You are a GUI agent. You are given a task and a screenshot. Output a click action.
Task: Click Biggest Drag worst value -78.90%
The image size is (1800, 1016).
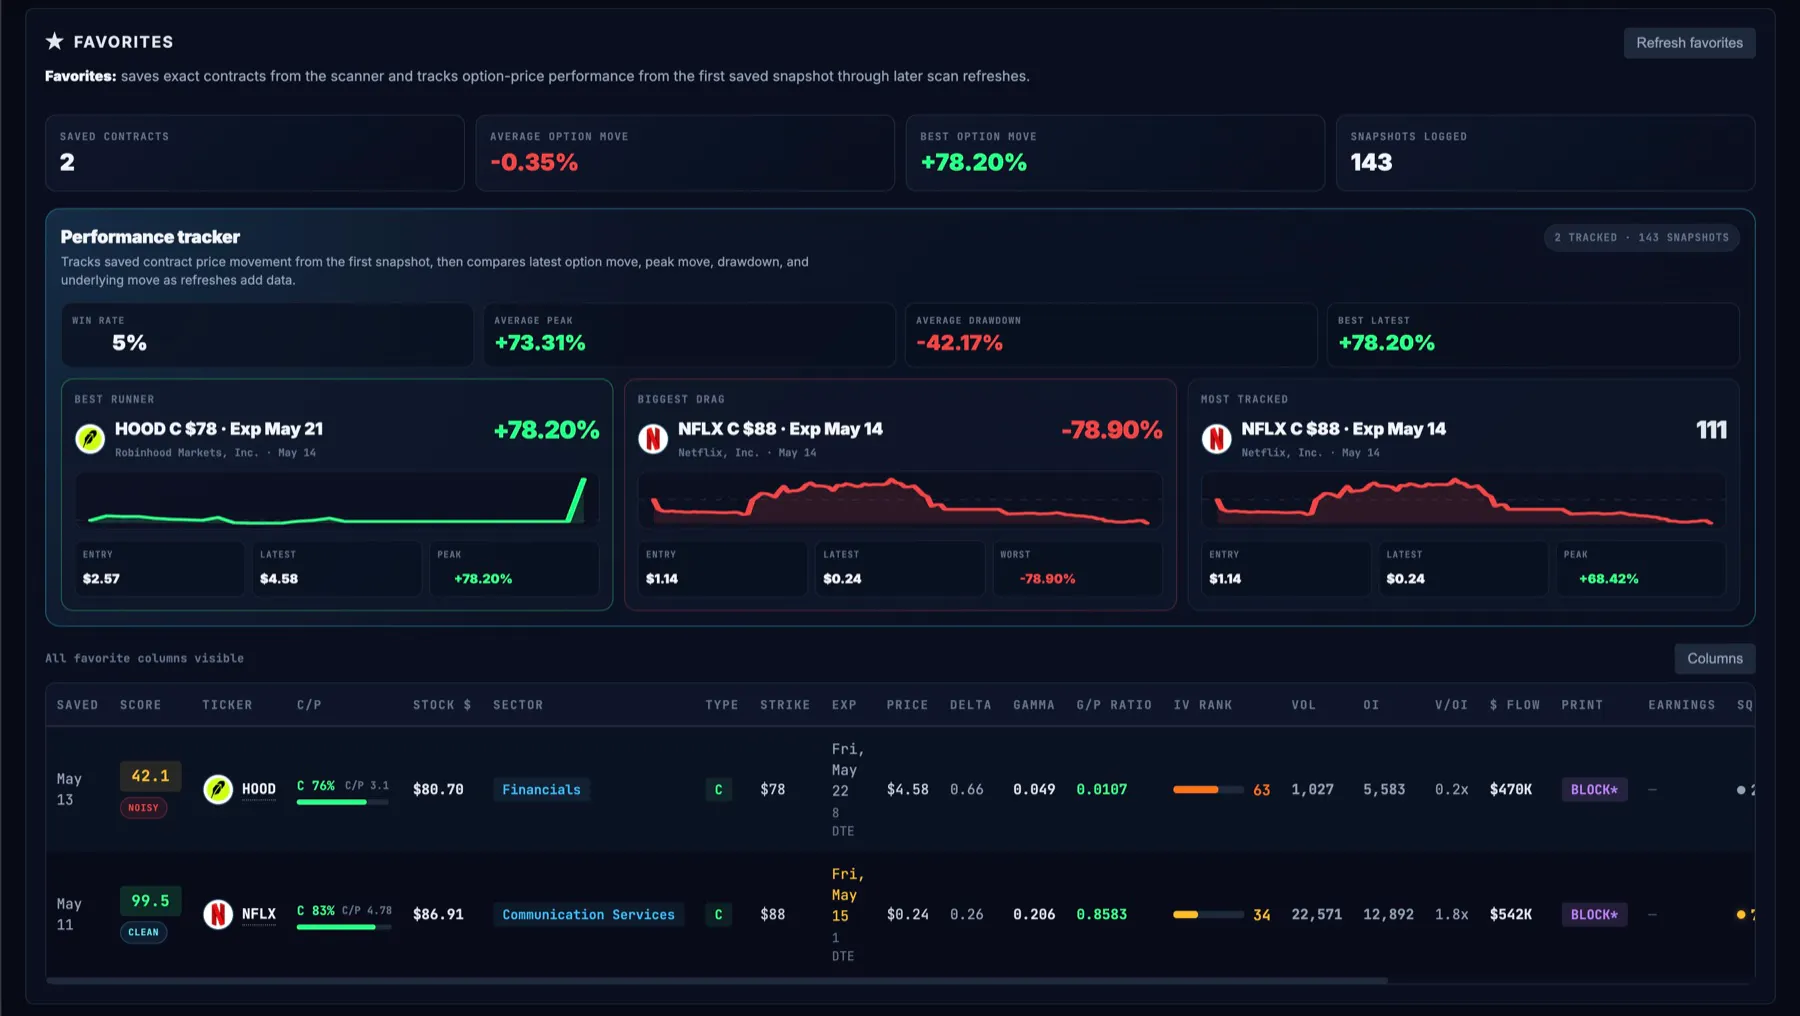(x=1047, y=579)
